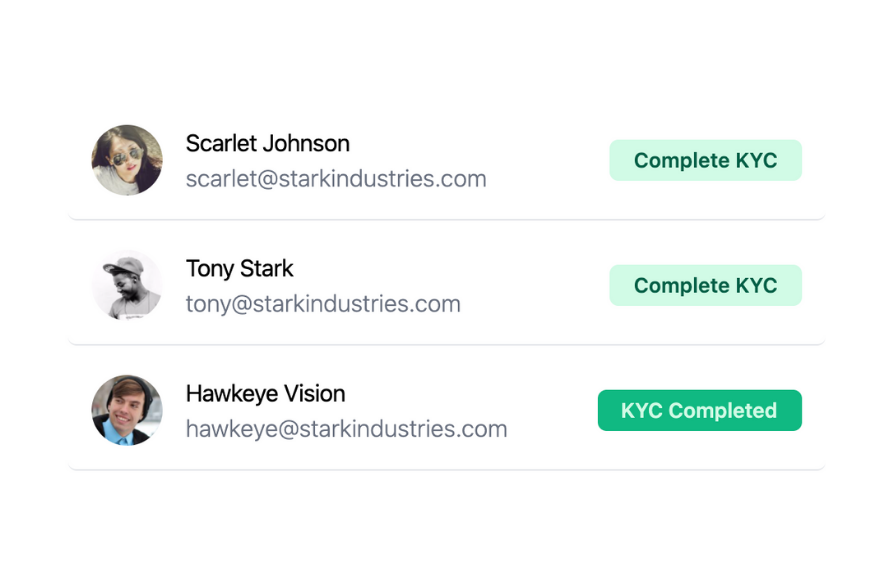
Task: Click the Tony Stark name
Action: [239, 268]
